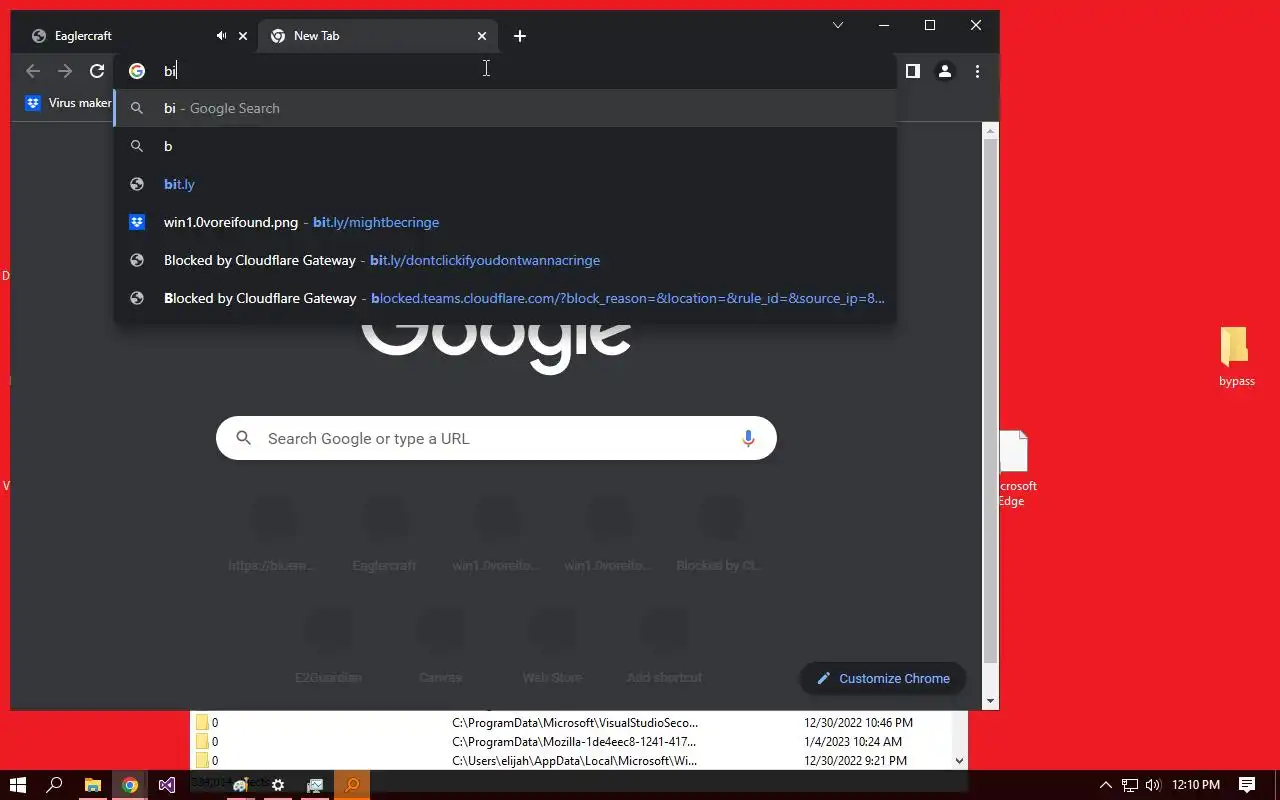The height and width of the screenshot is (800, 1280).
Task: Click the 12:10 PM clock
Action: tap(1195, 785)
